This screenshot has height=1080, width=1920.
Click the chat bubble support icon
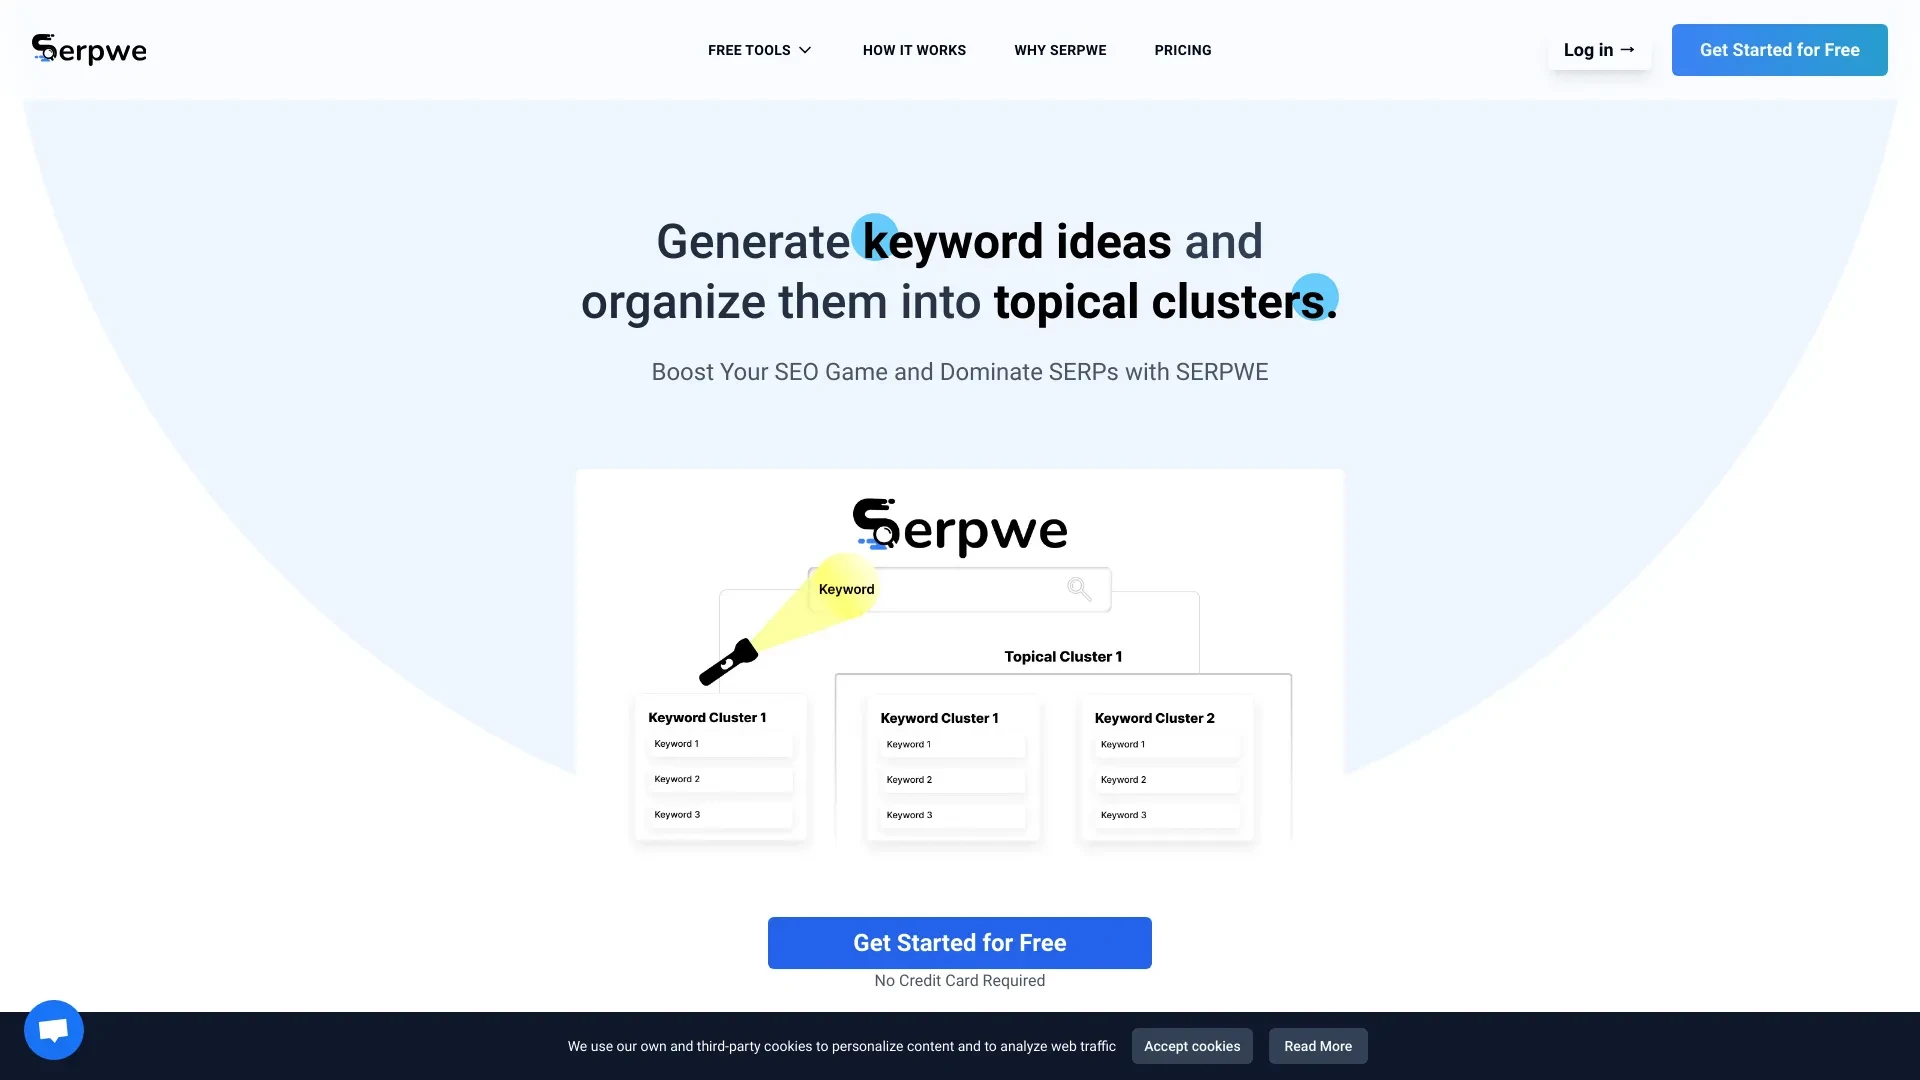(x=53, y=1030)
